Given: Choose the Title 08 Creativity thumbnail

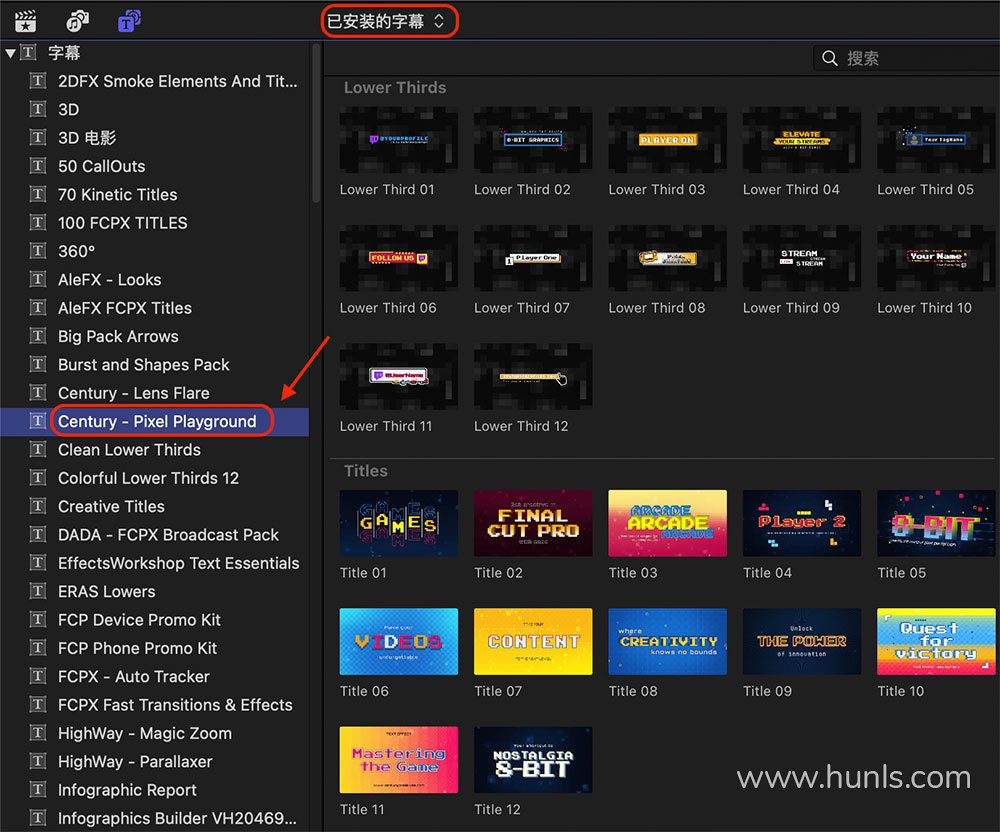Looking at the screenshot, I should (x=667, y=641).
